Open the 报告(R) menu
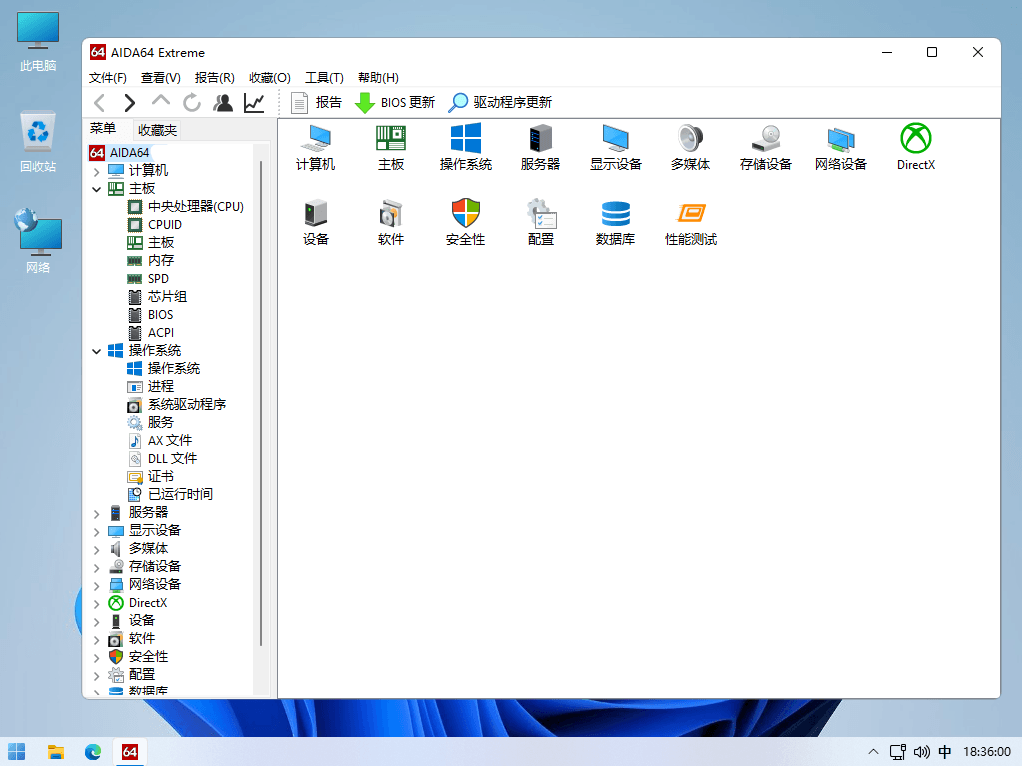 (214, 78)
